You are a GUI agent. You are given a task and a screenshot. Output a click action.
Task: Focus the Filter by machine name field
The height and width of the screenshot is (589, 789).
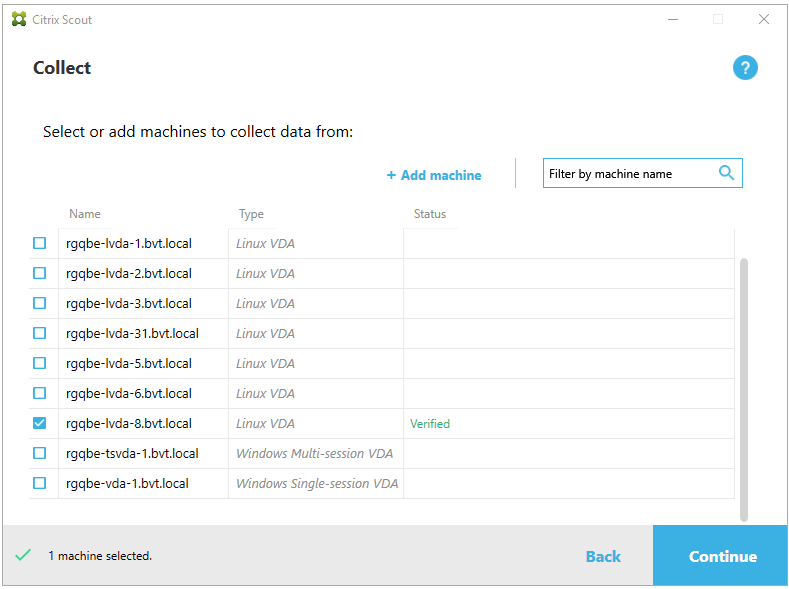630,174
